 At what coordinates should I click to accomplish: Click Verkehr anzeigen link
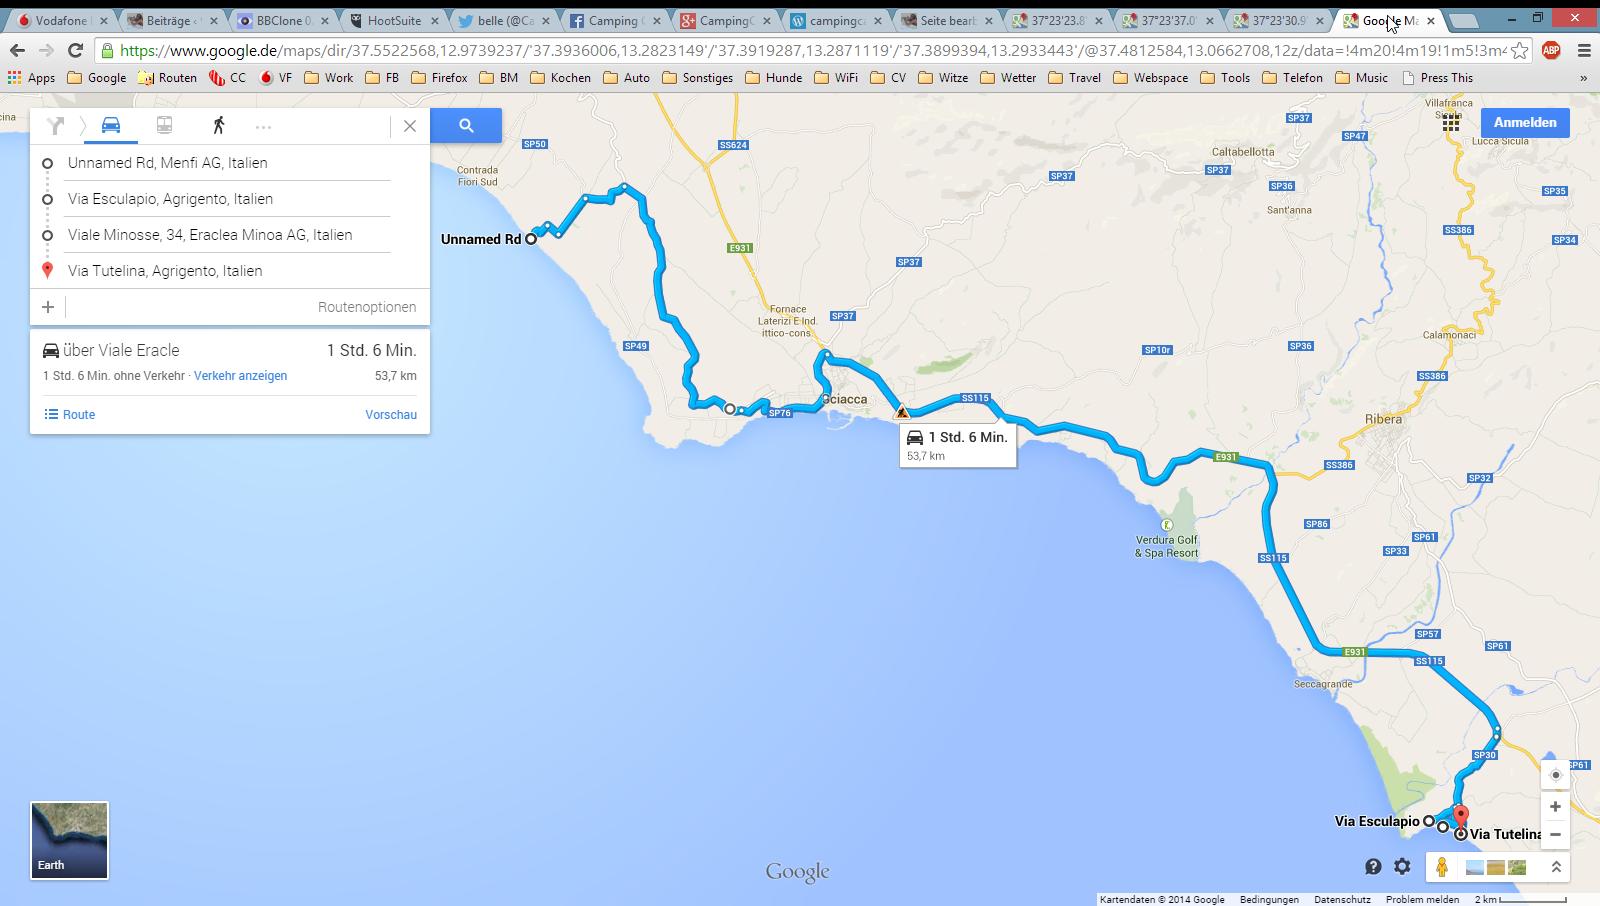point(240,376)
